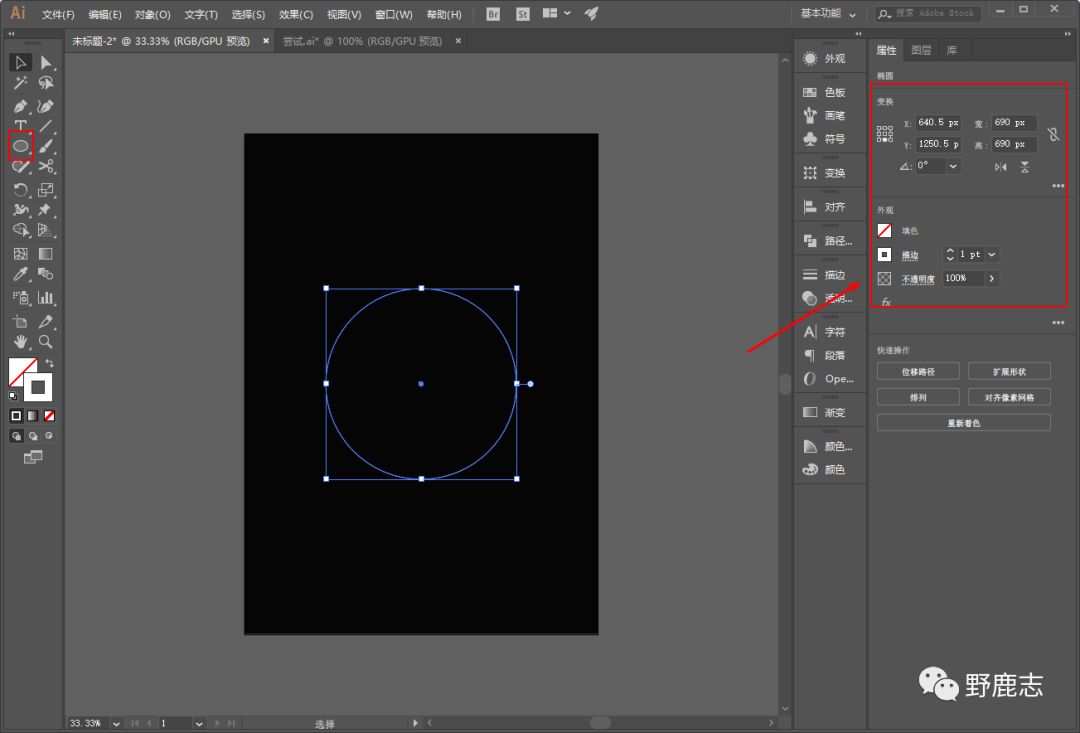This screenshot has height=733, width=1080.
Task: Expand the stroke weight dropdown
Action: 992,255
